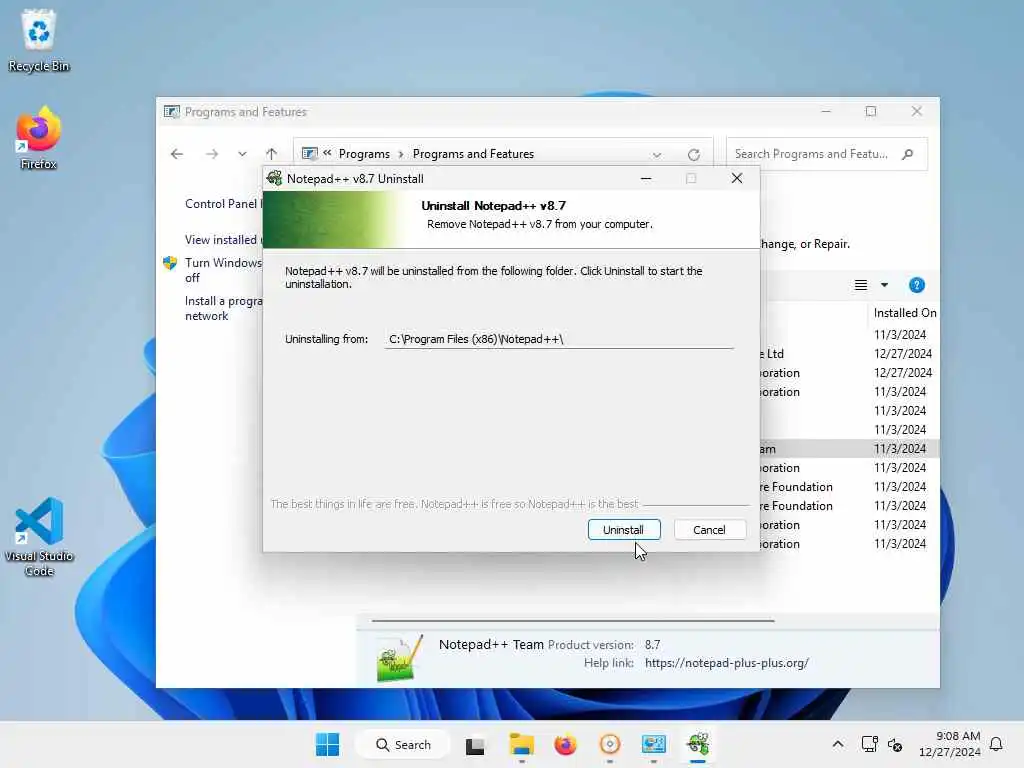Select the Firefox desktop shortcut
This screenshot has height=768, width=1024.
(39, 138)
